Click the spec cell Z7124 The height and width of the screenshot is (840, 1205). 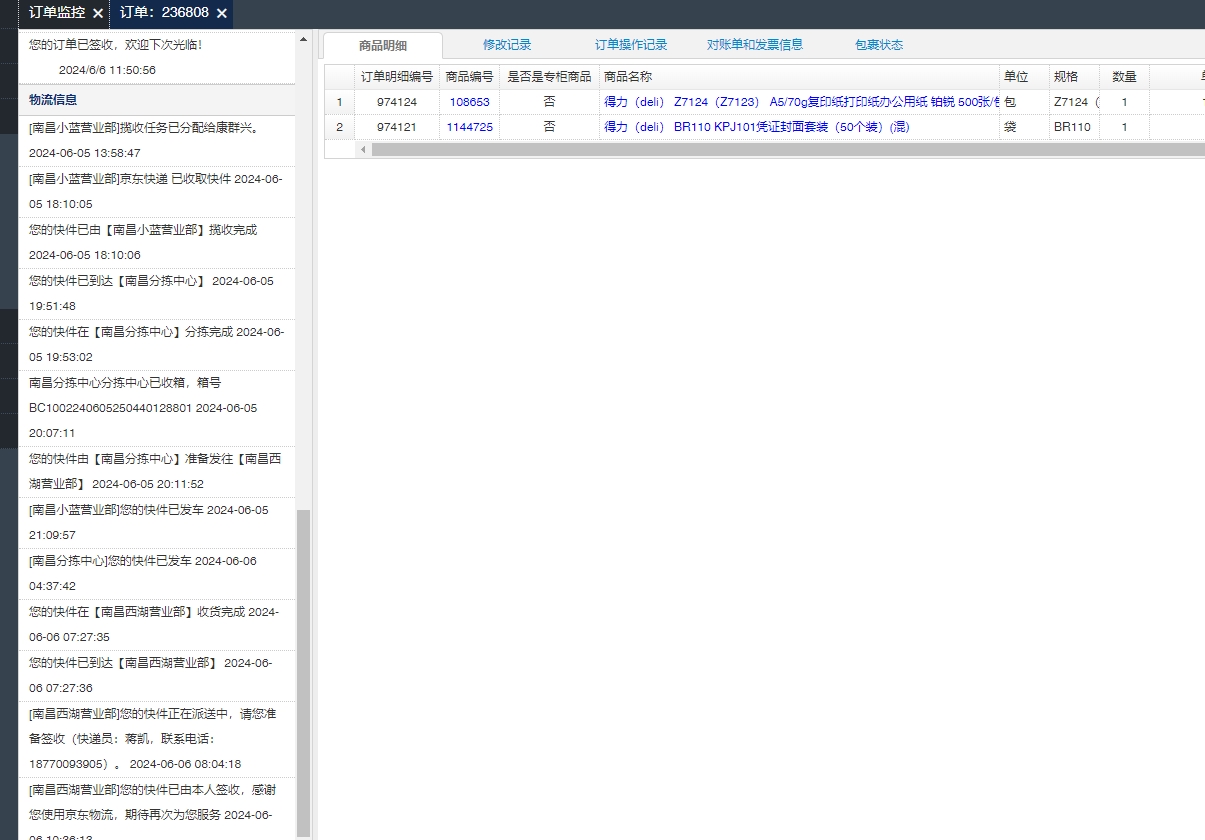coord(1075,102)
